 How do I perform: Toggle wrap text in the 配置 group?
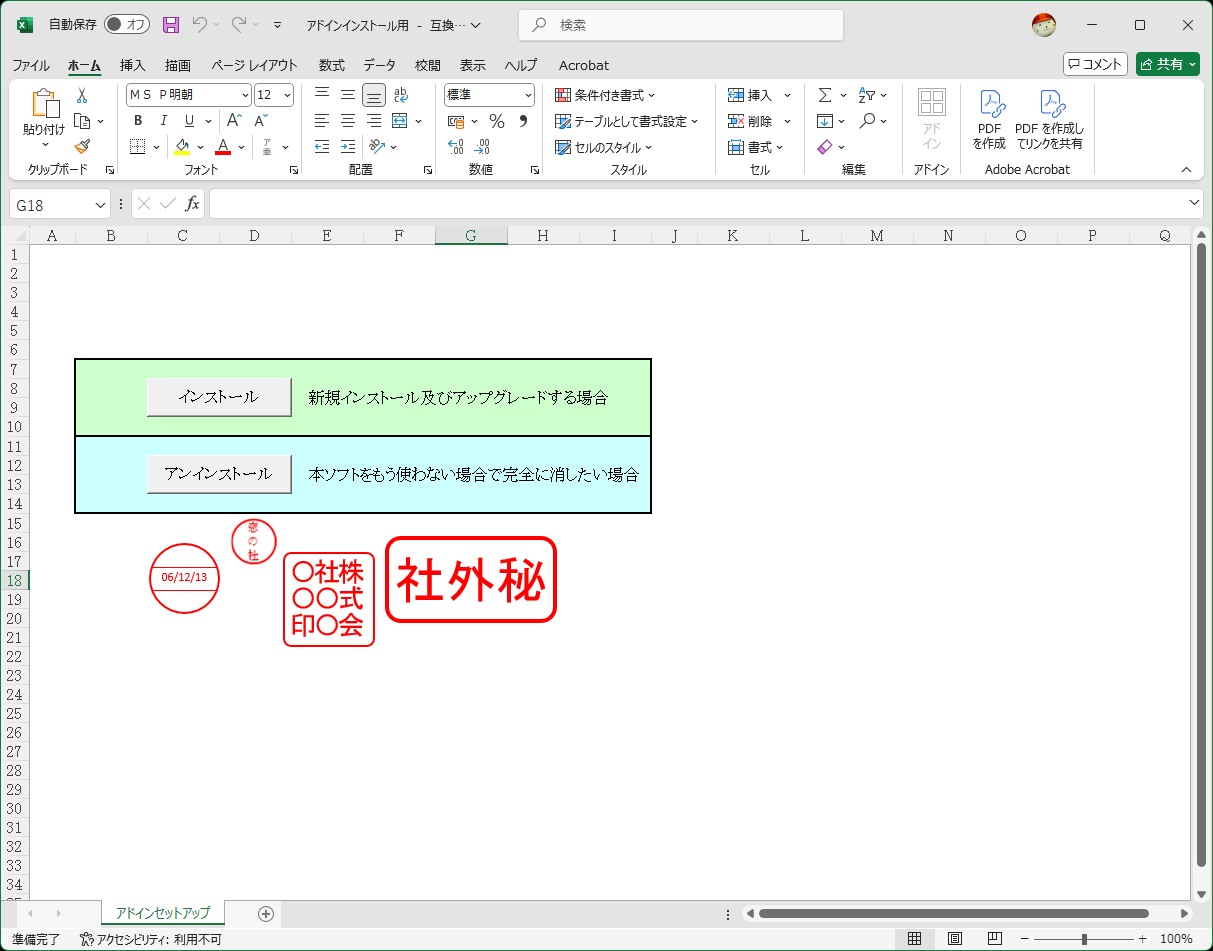pyautogui.click(x=402, y=94)
